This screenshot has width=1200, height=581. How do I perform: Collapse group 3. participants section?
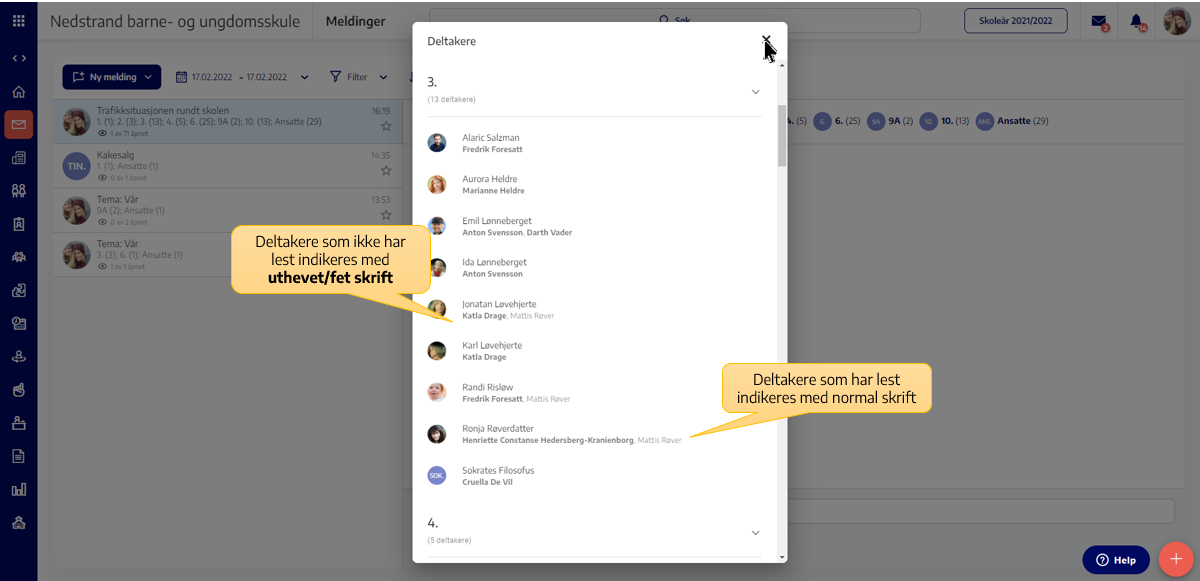[755, 92]
